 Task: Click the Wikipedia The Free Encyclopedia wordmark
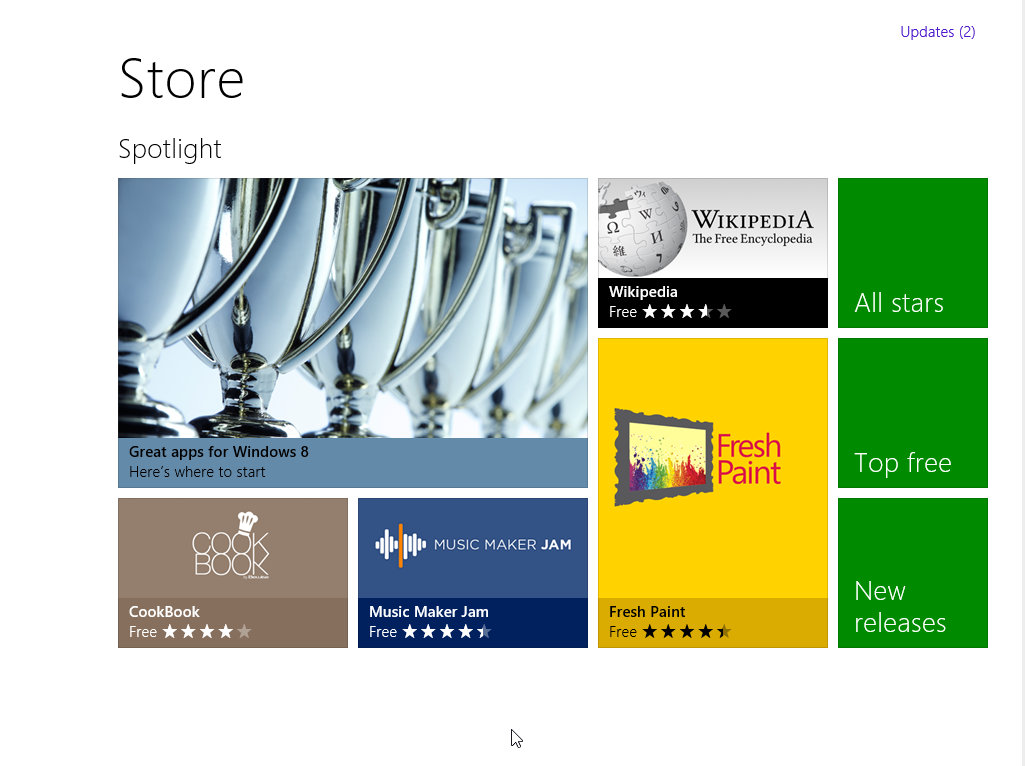752,227
